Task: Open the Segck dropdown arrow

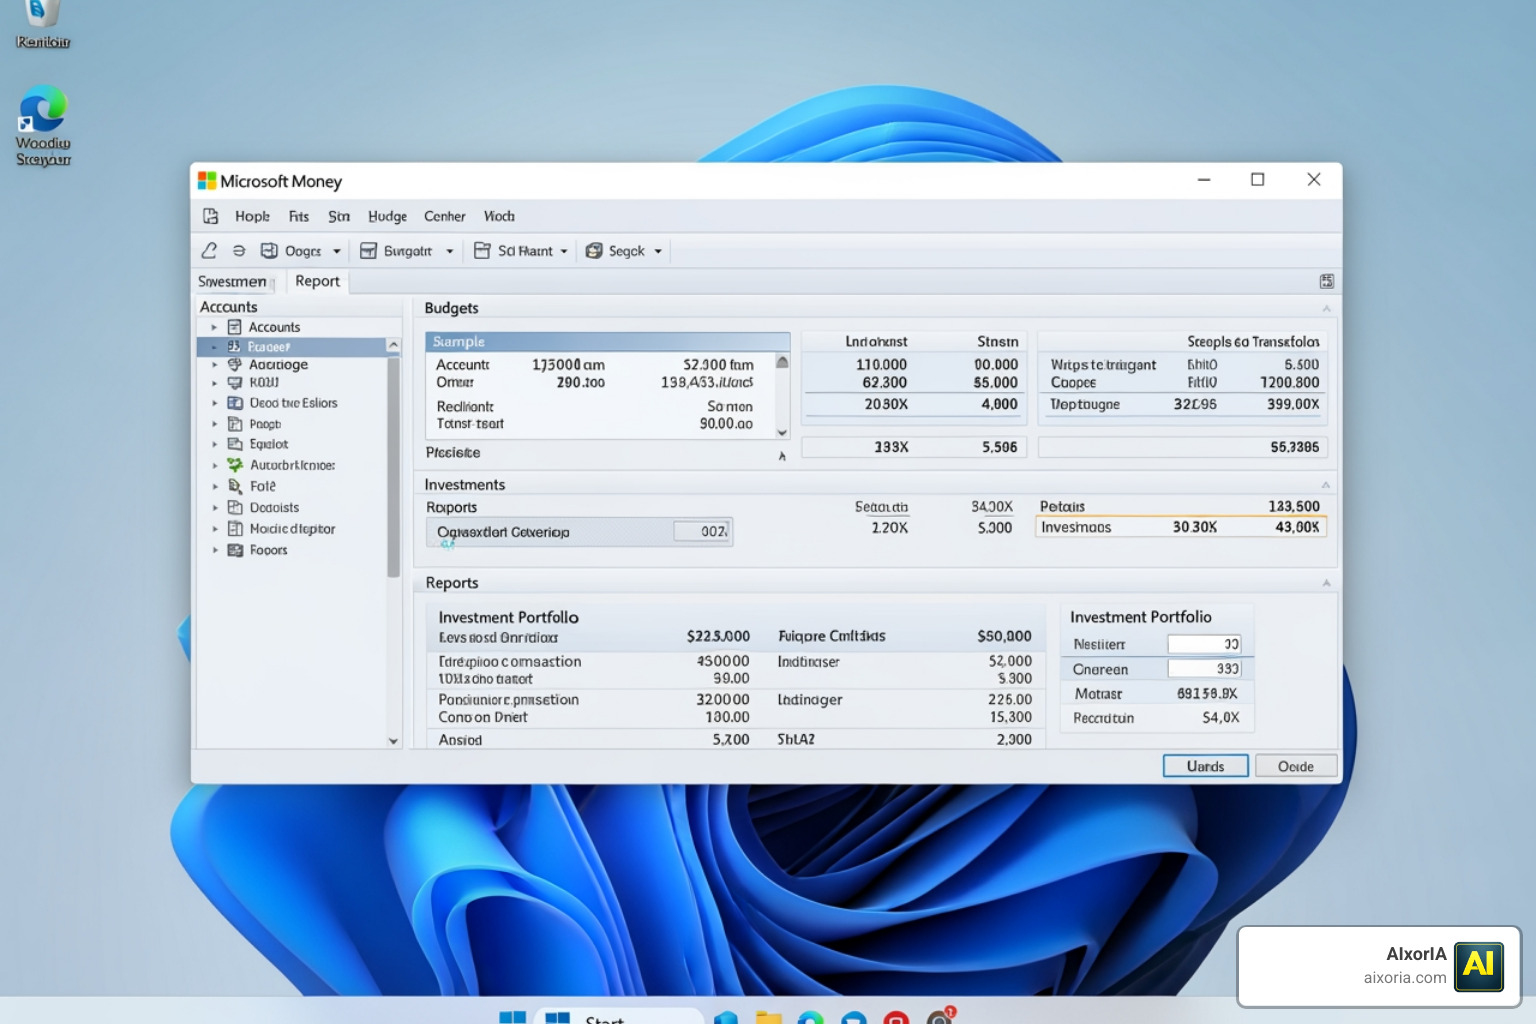Action: coord(658,252)
